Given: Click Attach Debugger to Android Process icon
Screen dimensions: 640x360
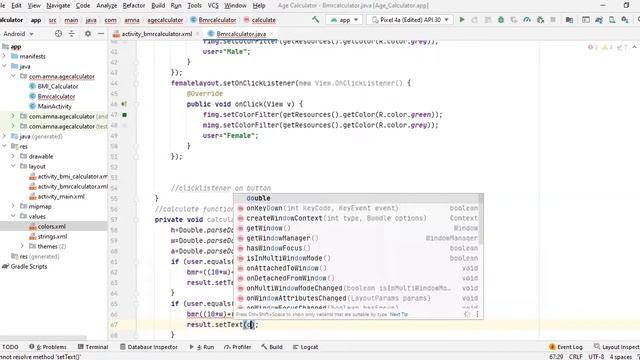Looking at the screenshot, I should [x=540, y=20].
